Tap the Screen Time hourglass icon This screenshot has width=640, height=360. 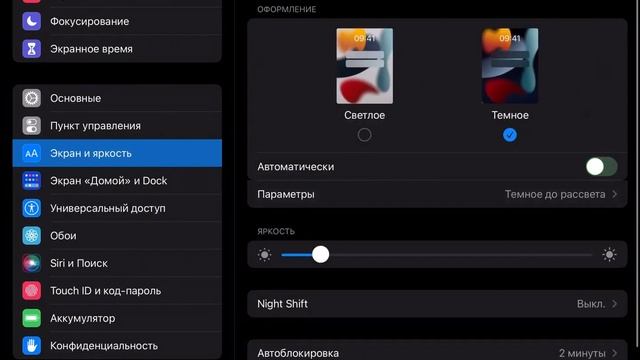tap(31, 49)
